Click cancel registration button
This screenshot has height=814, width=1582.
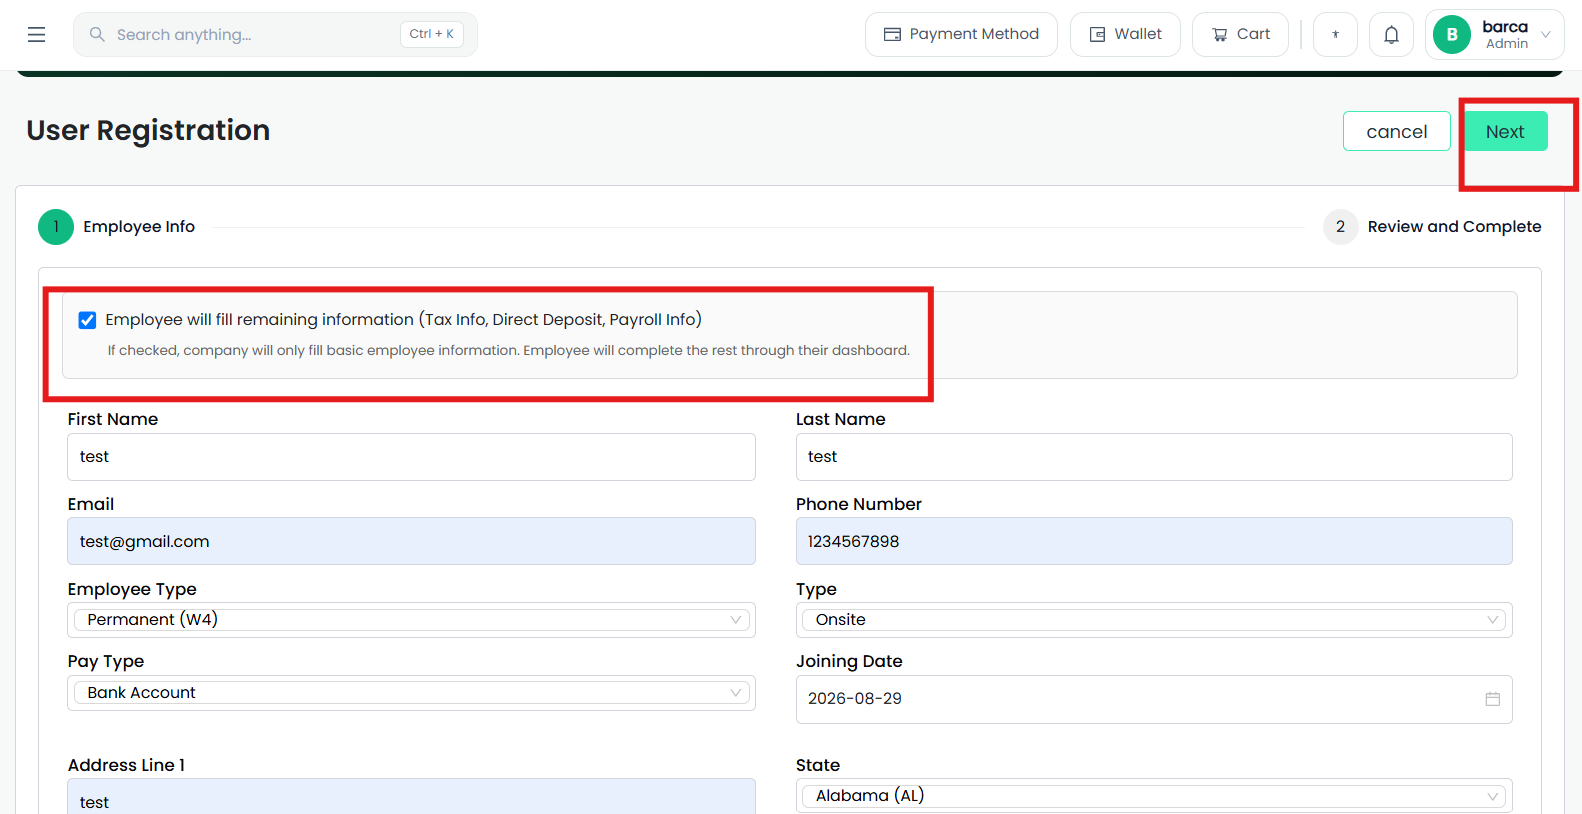click(1396, 131)
